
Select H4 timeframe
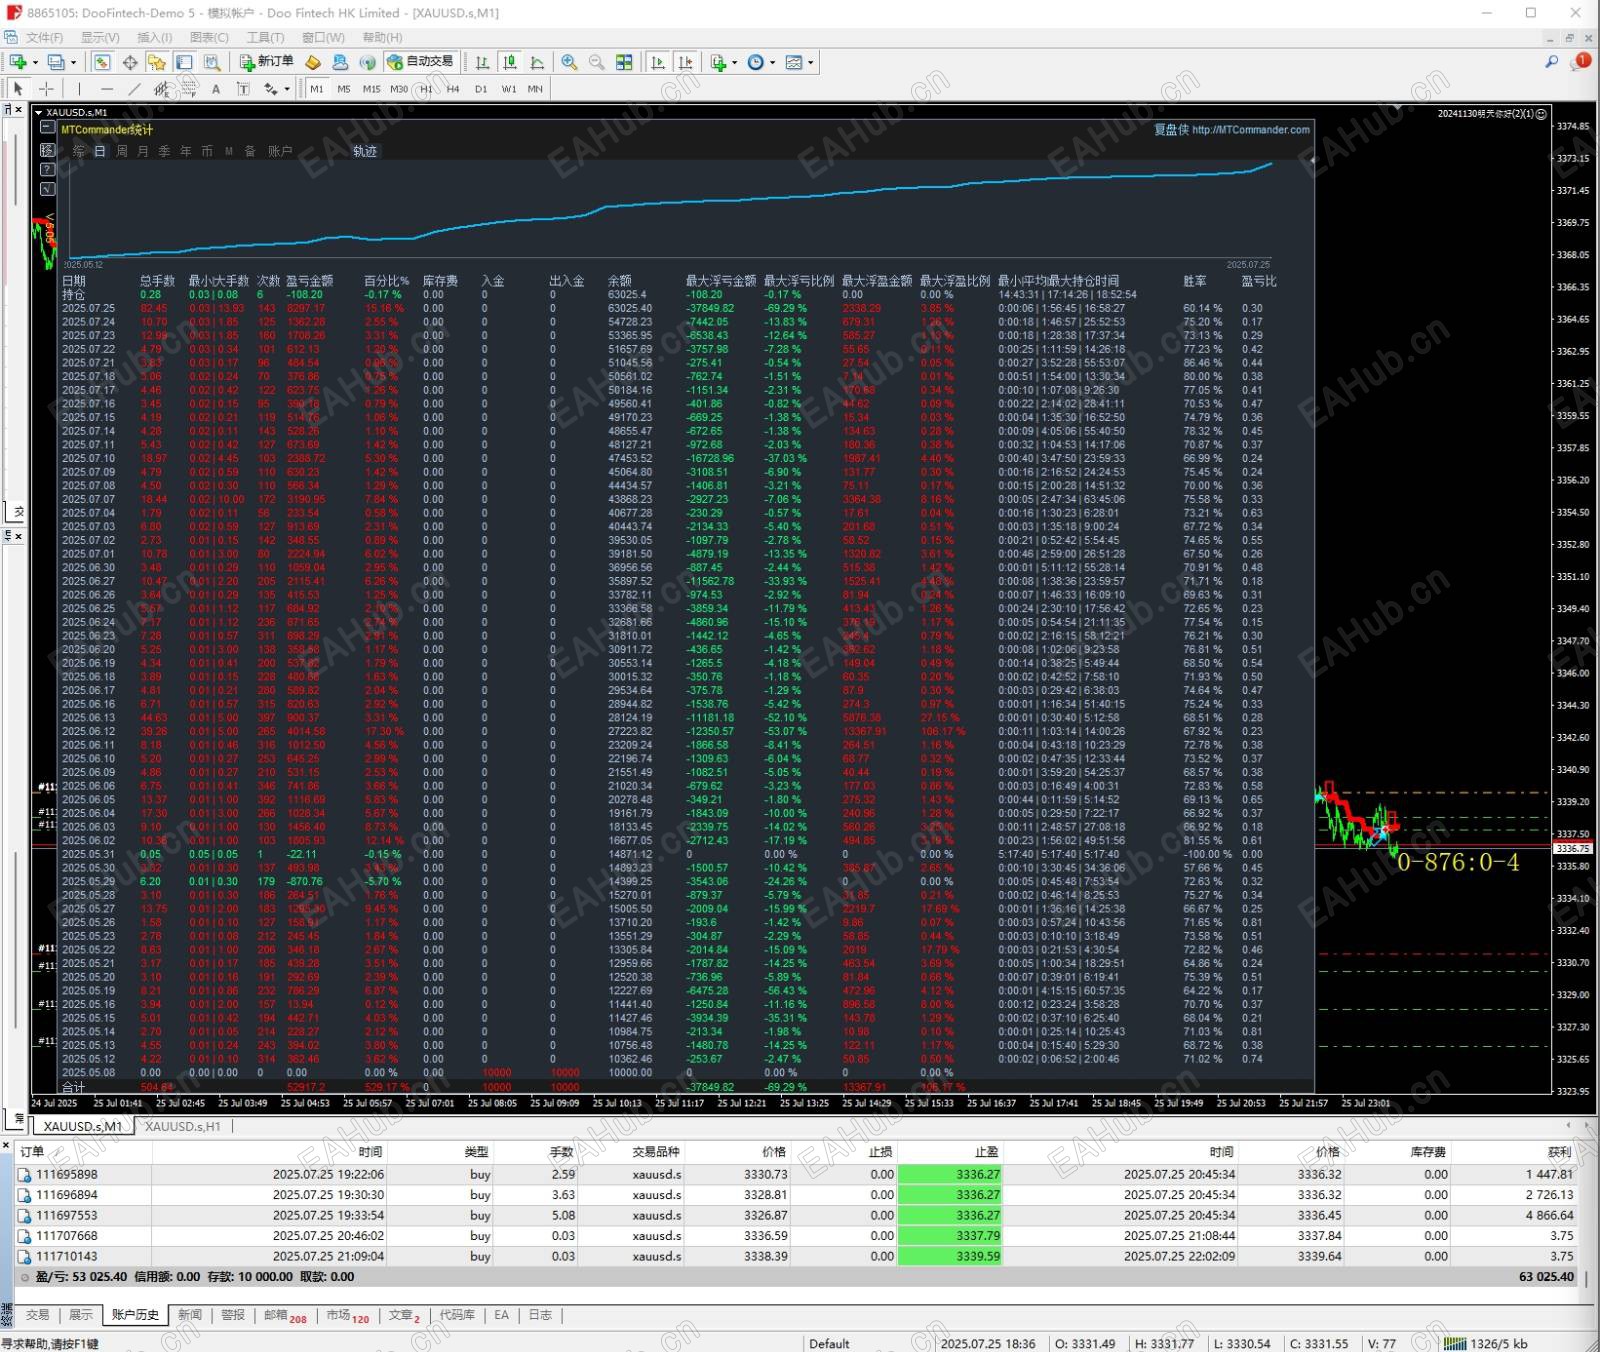453,89
